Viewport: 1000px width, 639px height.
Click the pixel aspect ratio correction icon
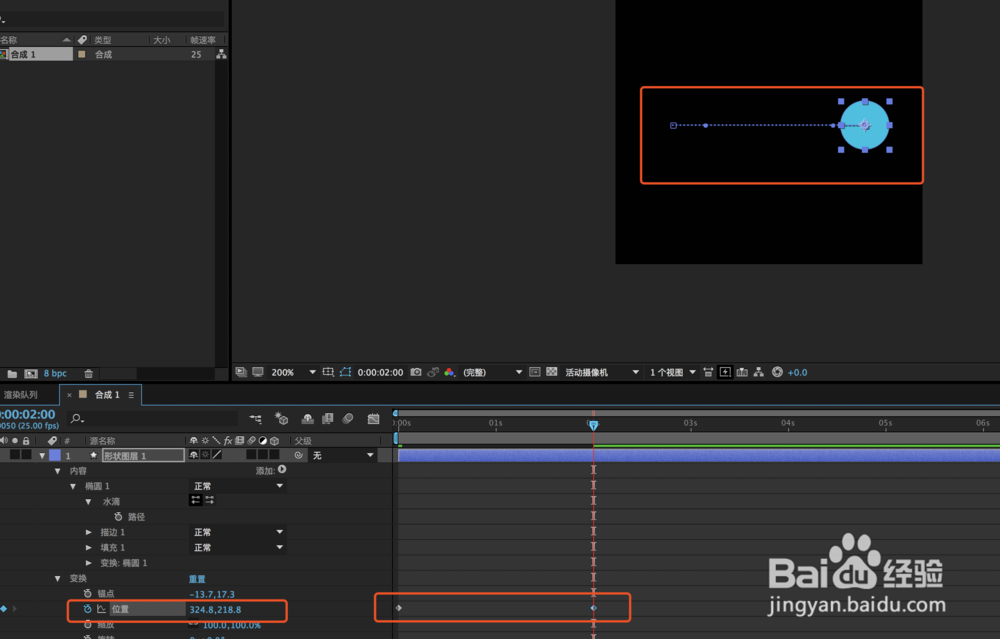click(708, 372)
